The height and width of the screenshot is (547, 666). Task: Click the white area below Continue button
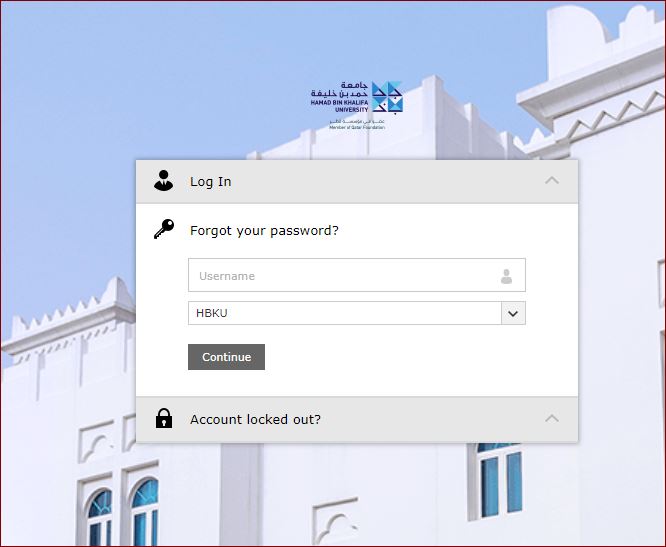pos(357,383)
